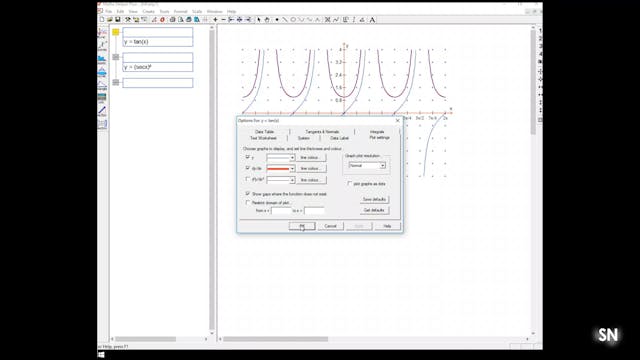Image resolution: width=640 pixels, height=360 pixels.
Task: Click the plus zoom-in icon in toolbar
Action: [216, 20]
